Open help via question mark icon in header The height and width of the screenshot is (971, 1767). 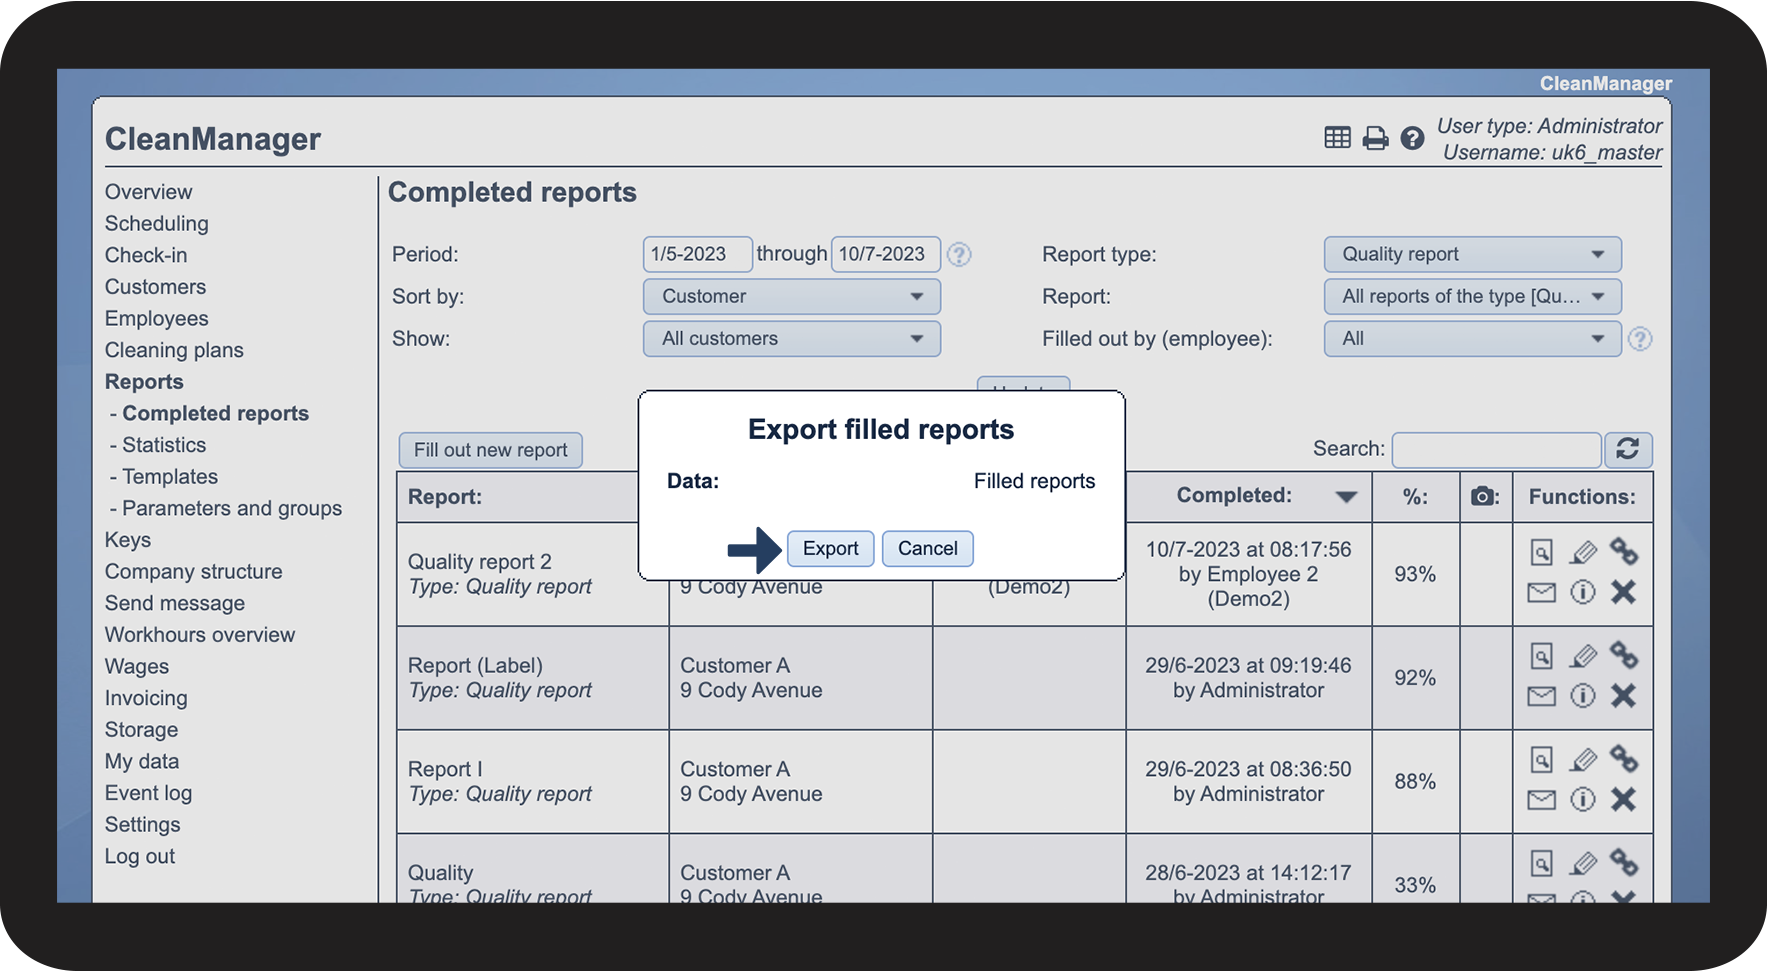pyautogui.click(x=1412, y=138)
